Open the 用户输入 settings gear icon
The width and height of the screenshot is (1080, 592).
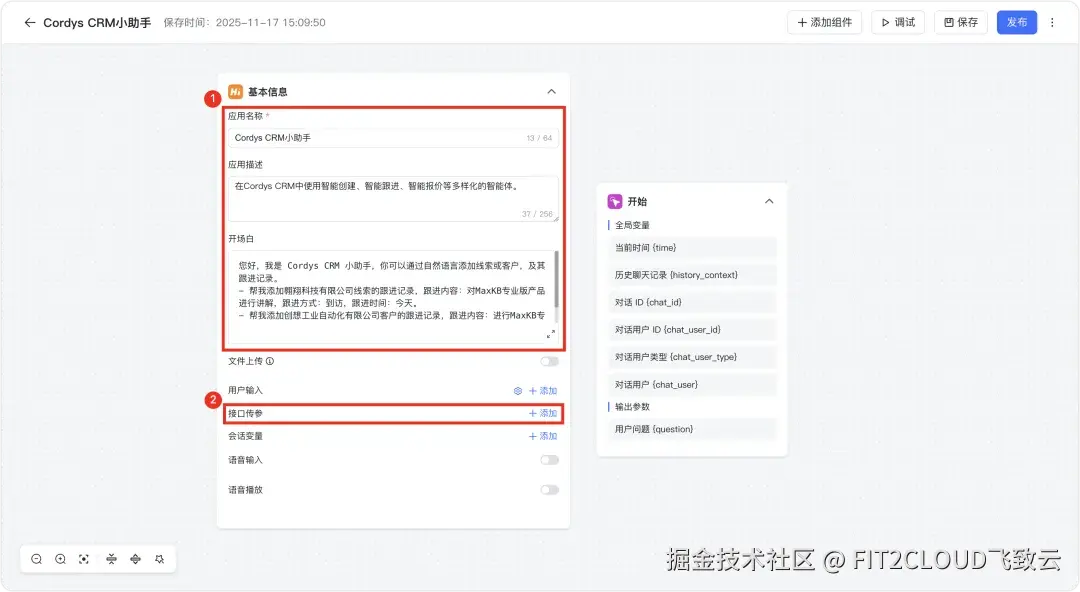518,391
